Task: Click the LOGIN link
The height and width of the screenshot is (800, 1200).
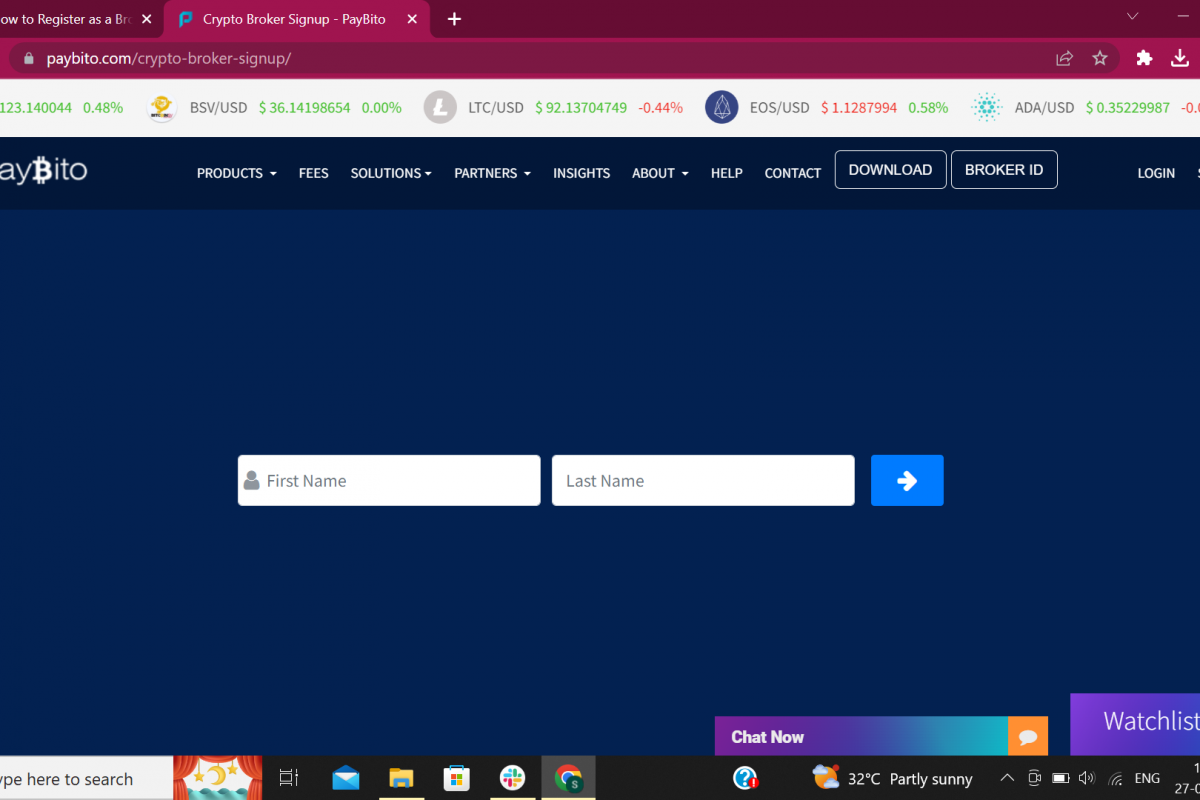Action: click(1156, 173)
